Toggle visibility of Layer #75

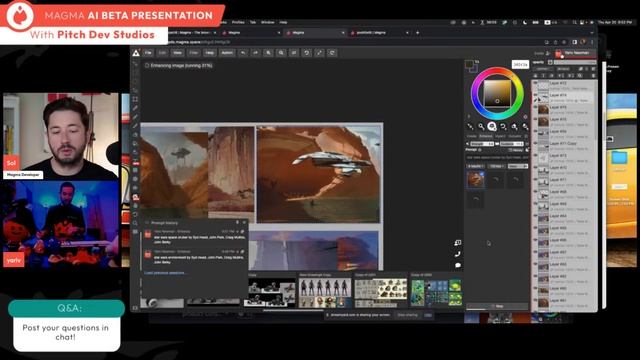(535, 107)
